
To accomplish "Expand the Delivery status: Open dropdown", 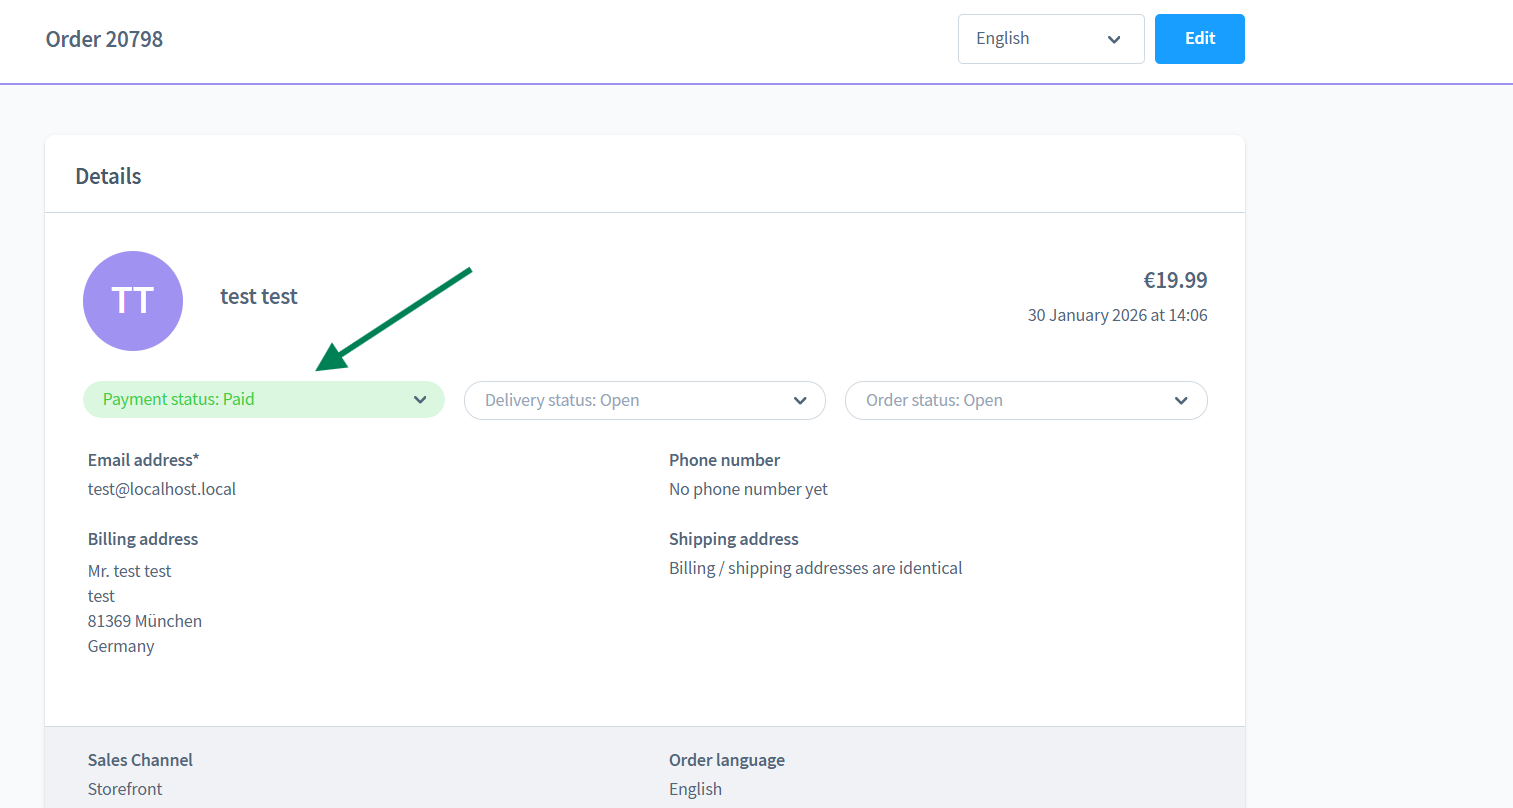I will pyautogui.click(x=644, y=401).
